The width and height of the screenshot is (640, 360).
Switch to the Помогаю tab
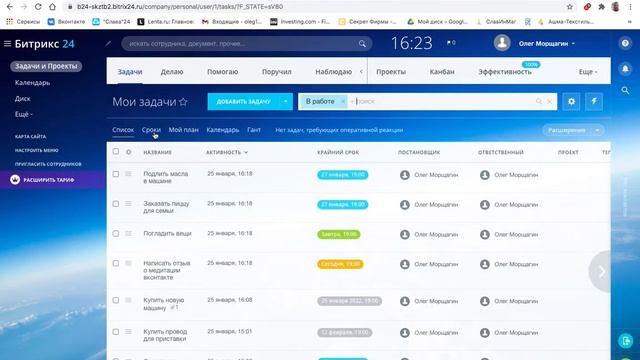click(x=222, y=71)
